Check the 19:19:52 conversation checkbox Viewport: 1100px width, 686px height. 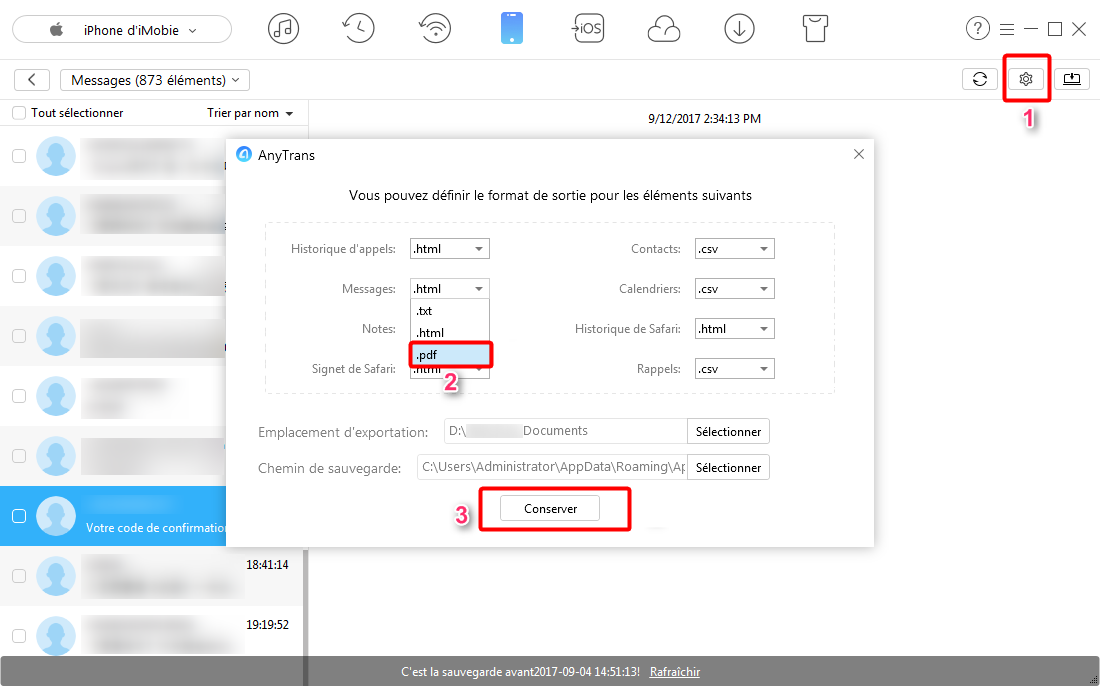19,635
